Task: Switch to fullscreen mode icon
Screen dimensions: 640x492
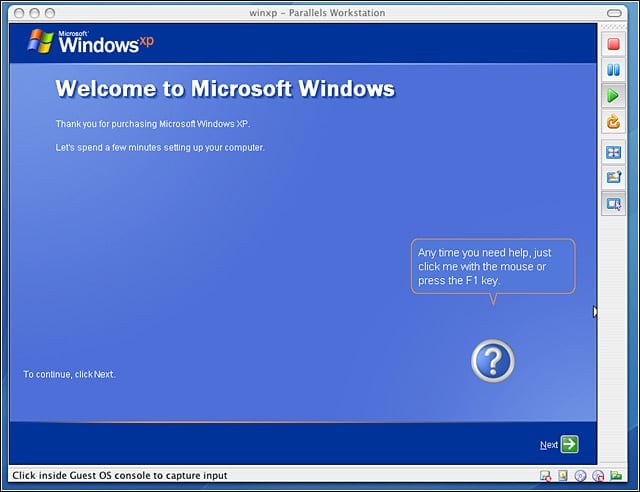Action: tap(613, 153)
